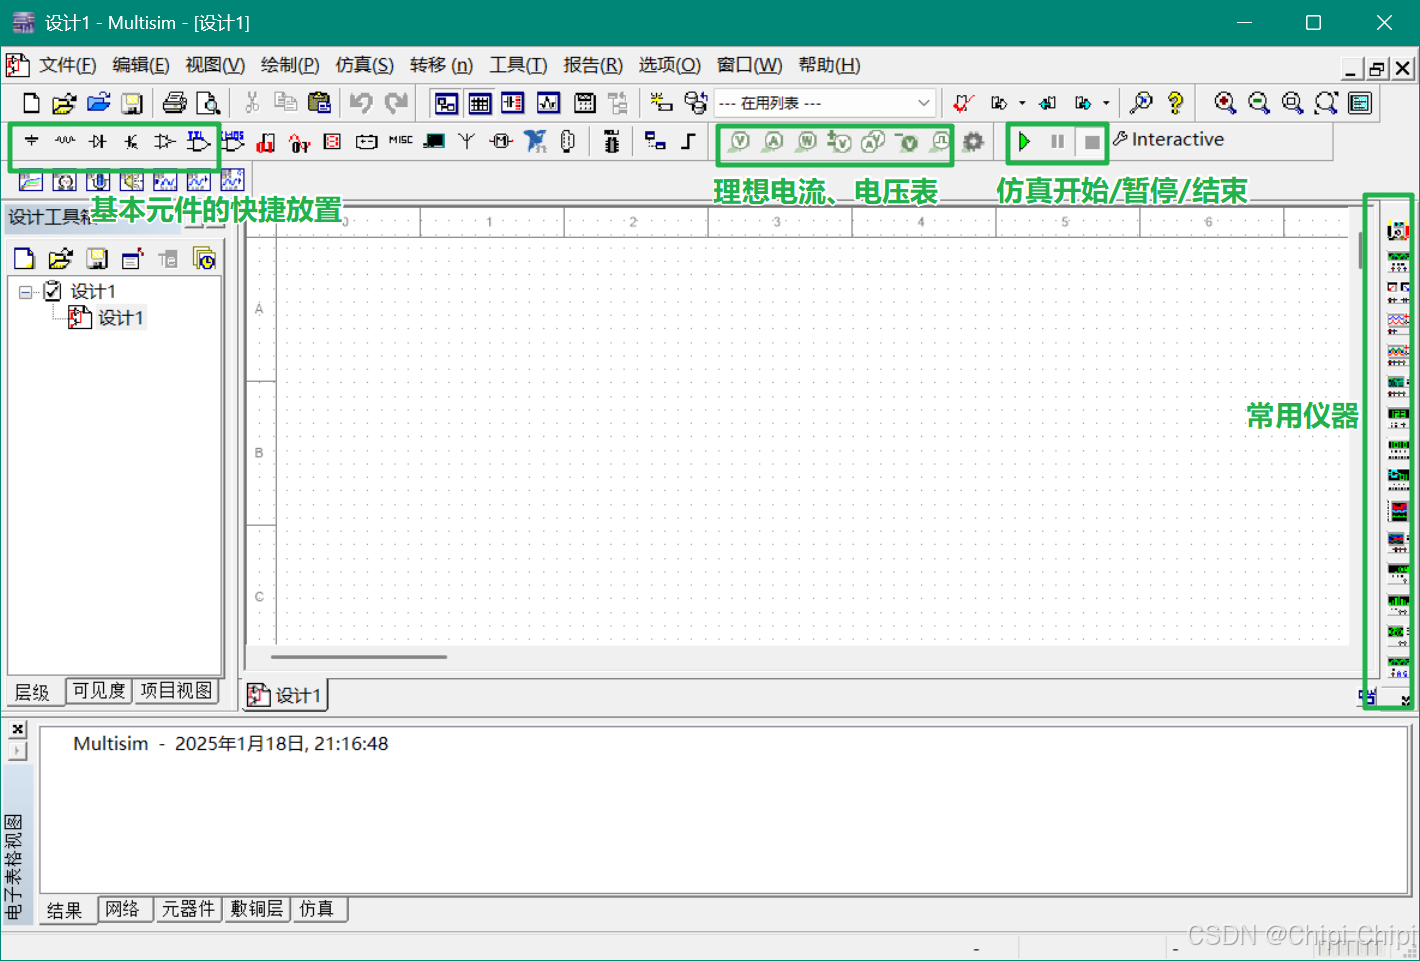The image size is (1420, 961).
Task: Open the 文件(F) menu
Action: click(67, 65)
